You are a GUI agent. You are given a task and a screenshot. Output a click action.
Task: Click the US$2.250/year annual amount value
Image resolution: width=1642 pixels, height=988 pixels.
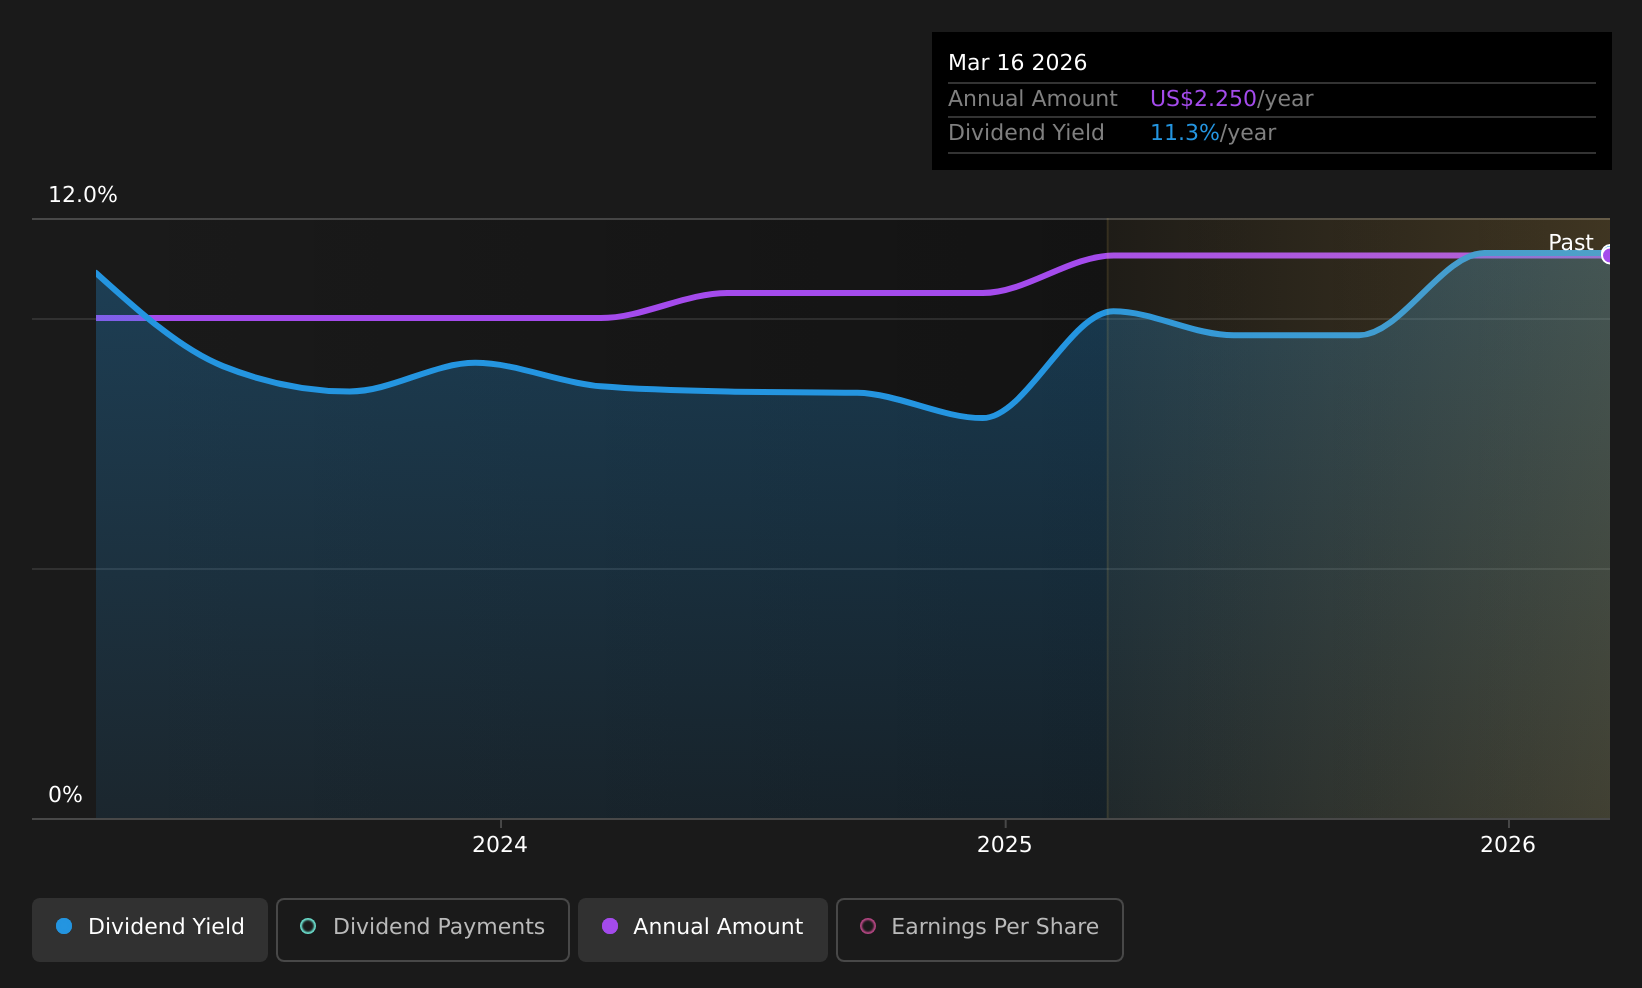pyautogui.click(x=1231, y=99)
